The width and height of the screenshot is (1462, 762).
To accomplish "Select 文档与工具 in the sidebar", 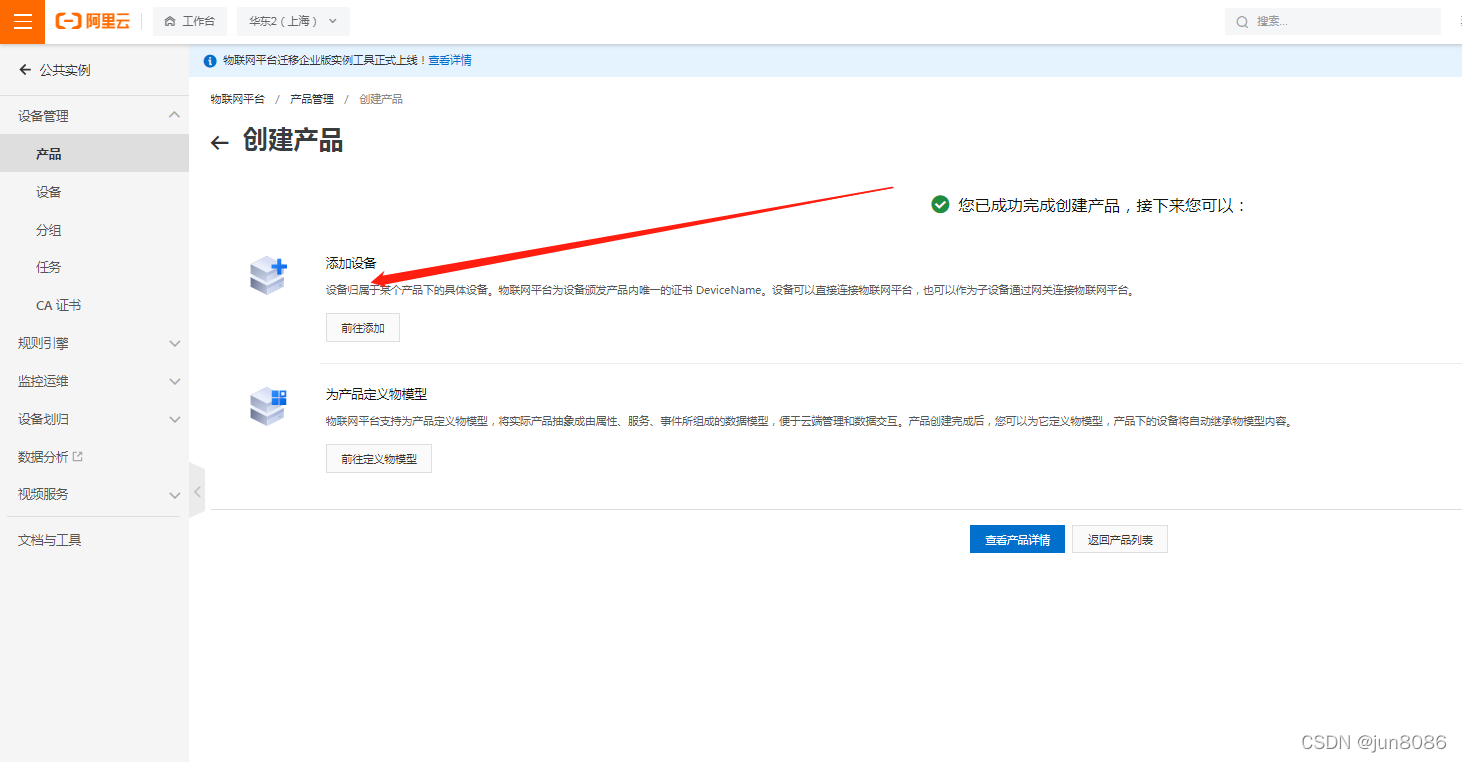I will (x=49, y=539).
